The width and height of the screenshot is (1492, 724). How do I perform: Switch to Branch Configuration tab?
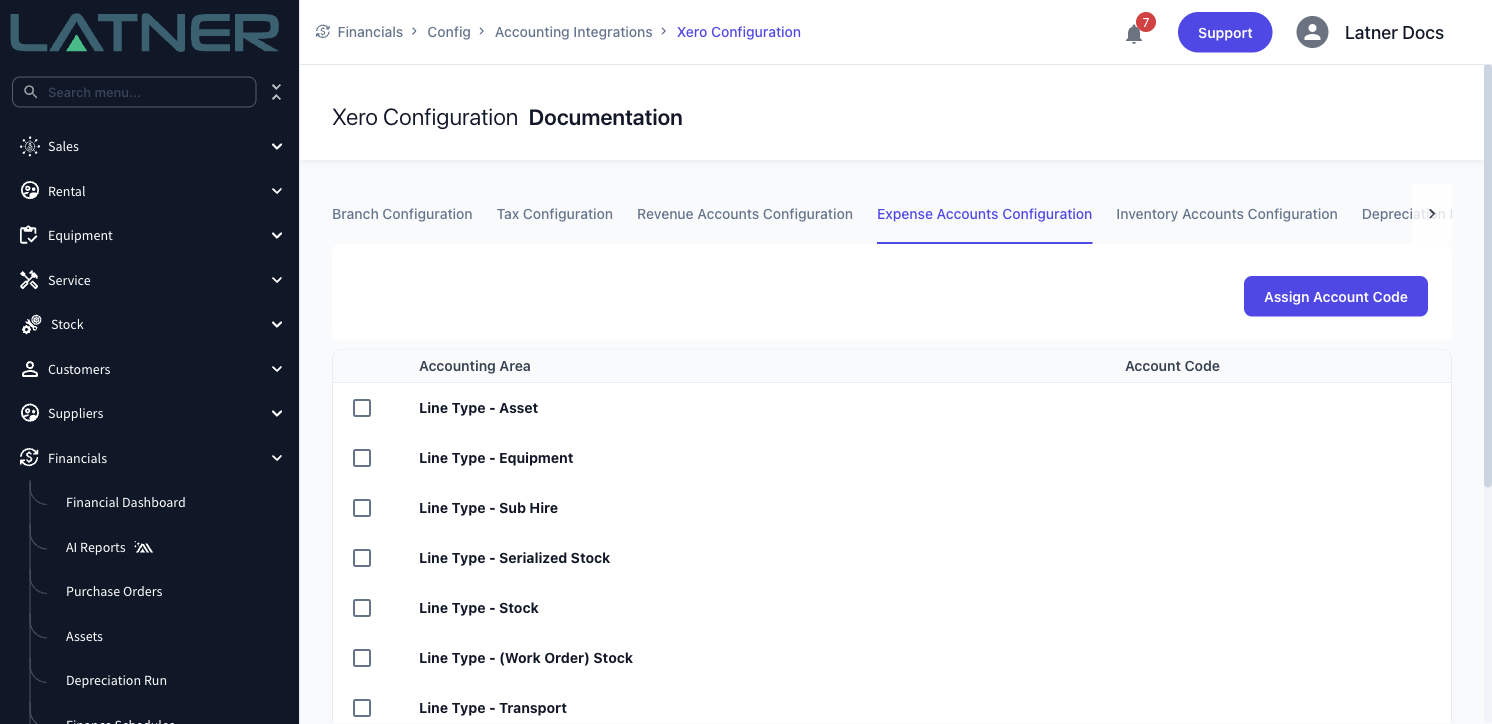coord(402,214)
